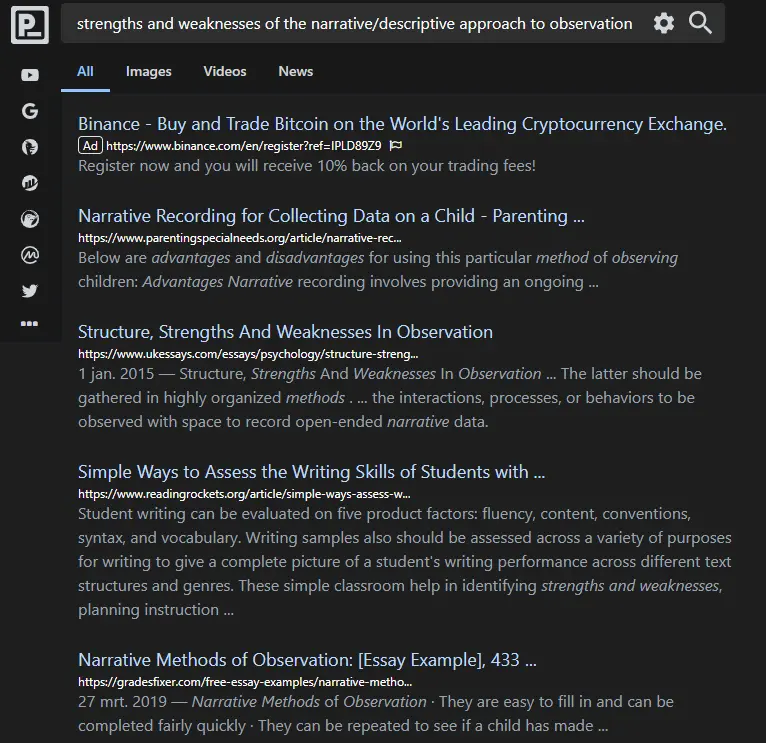Open the Binance Buy and Trade Bitcoin ad link
This screenshot has width=766, height=743.
pos(403,124)
